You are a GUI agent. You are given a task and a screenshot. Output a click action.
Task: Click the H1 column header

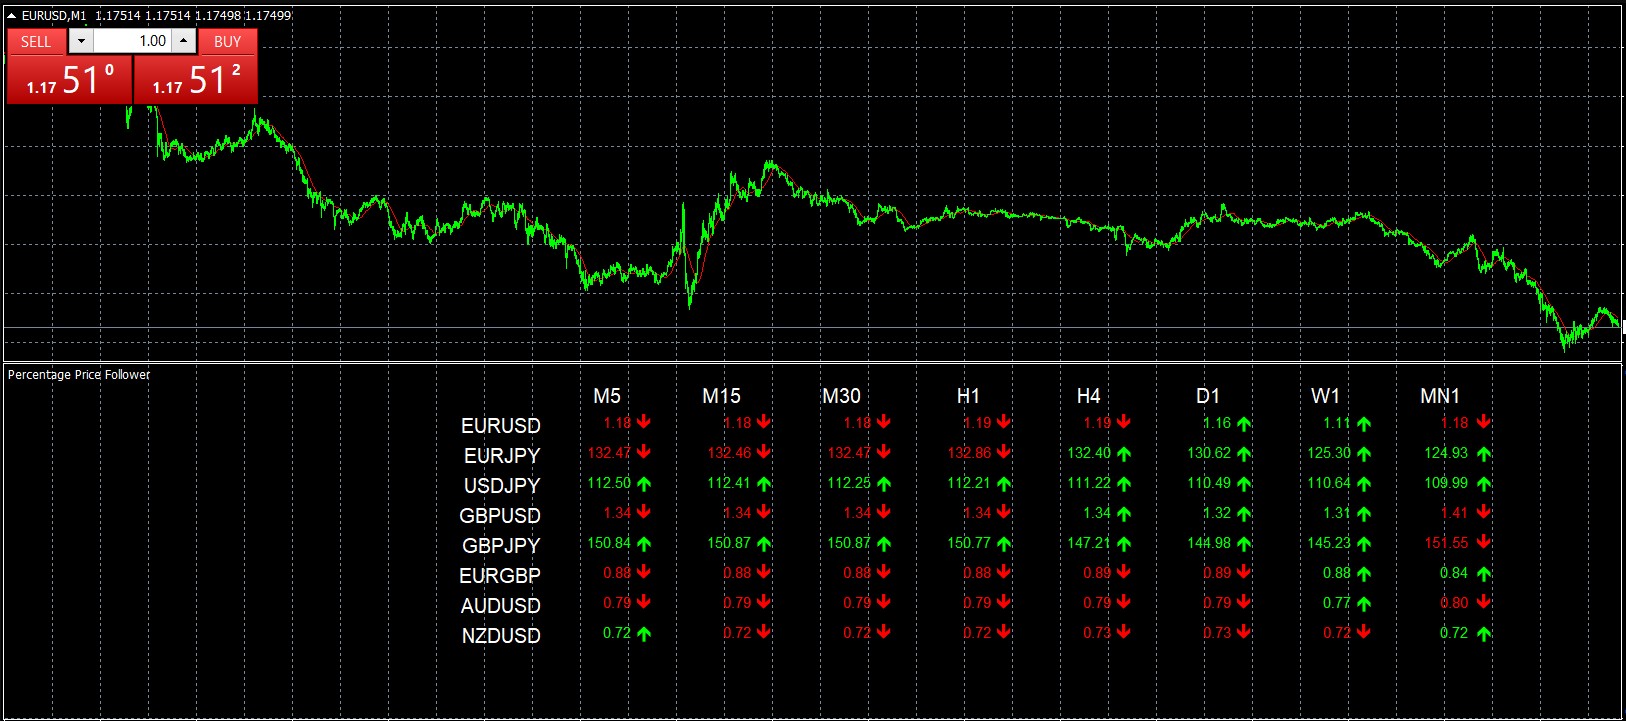(x=968, y=396)
